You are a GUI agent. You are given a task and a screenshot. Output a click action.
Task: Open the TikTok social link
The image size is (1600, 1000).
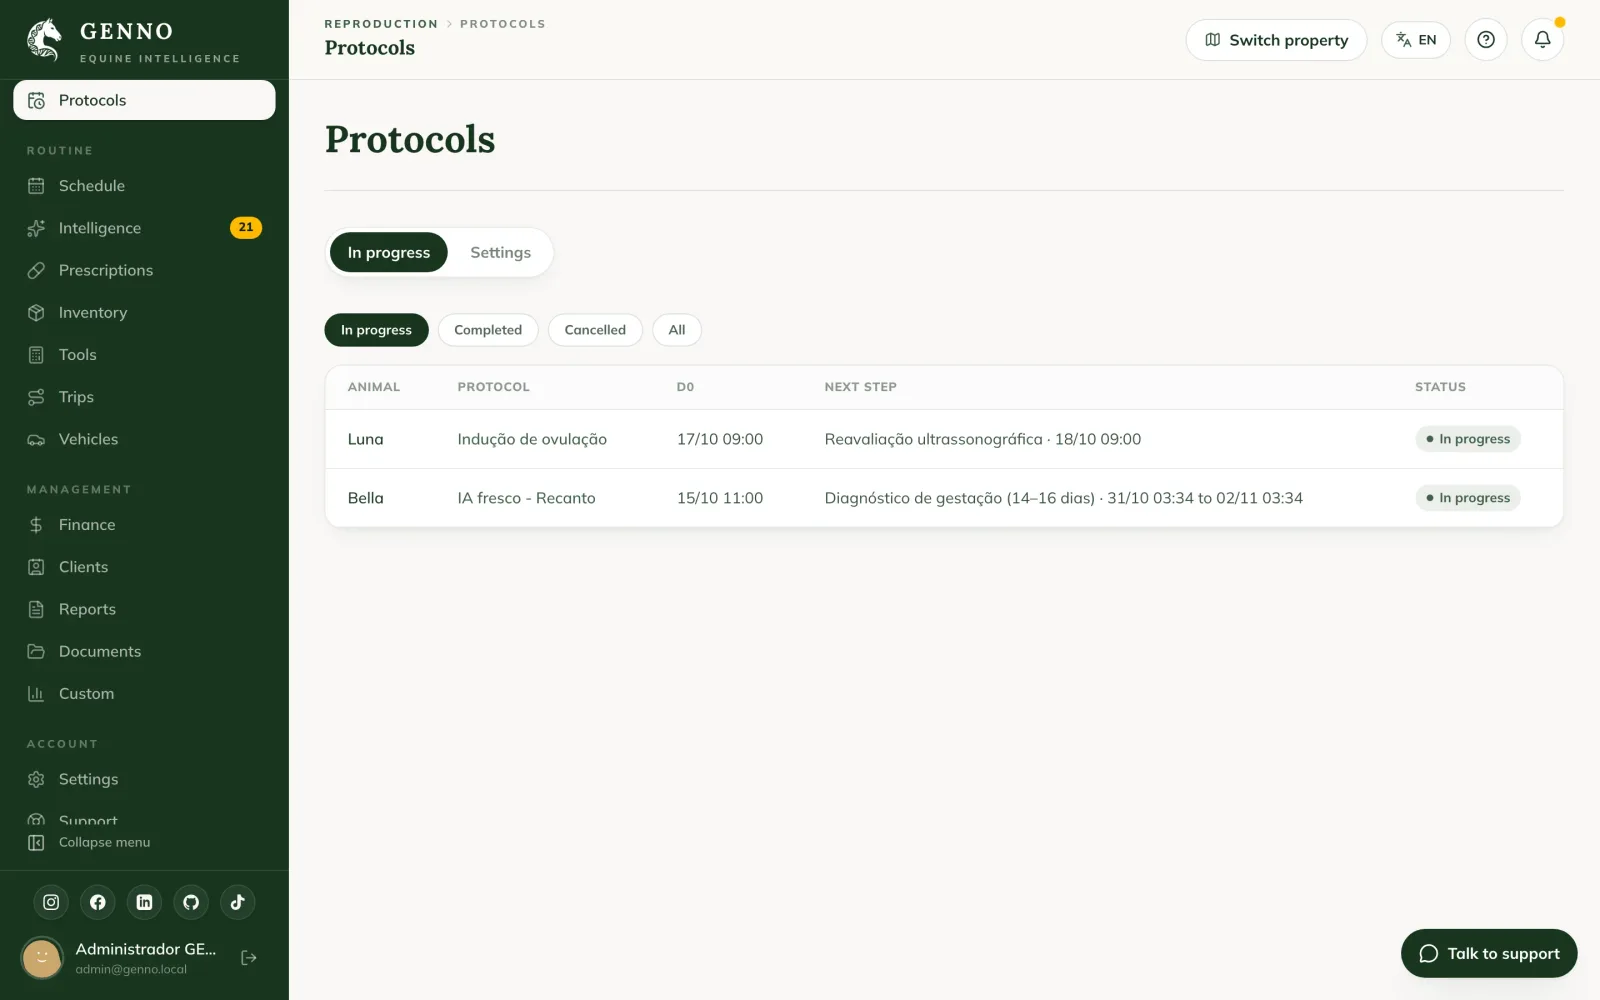[x=237, y=902]
